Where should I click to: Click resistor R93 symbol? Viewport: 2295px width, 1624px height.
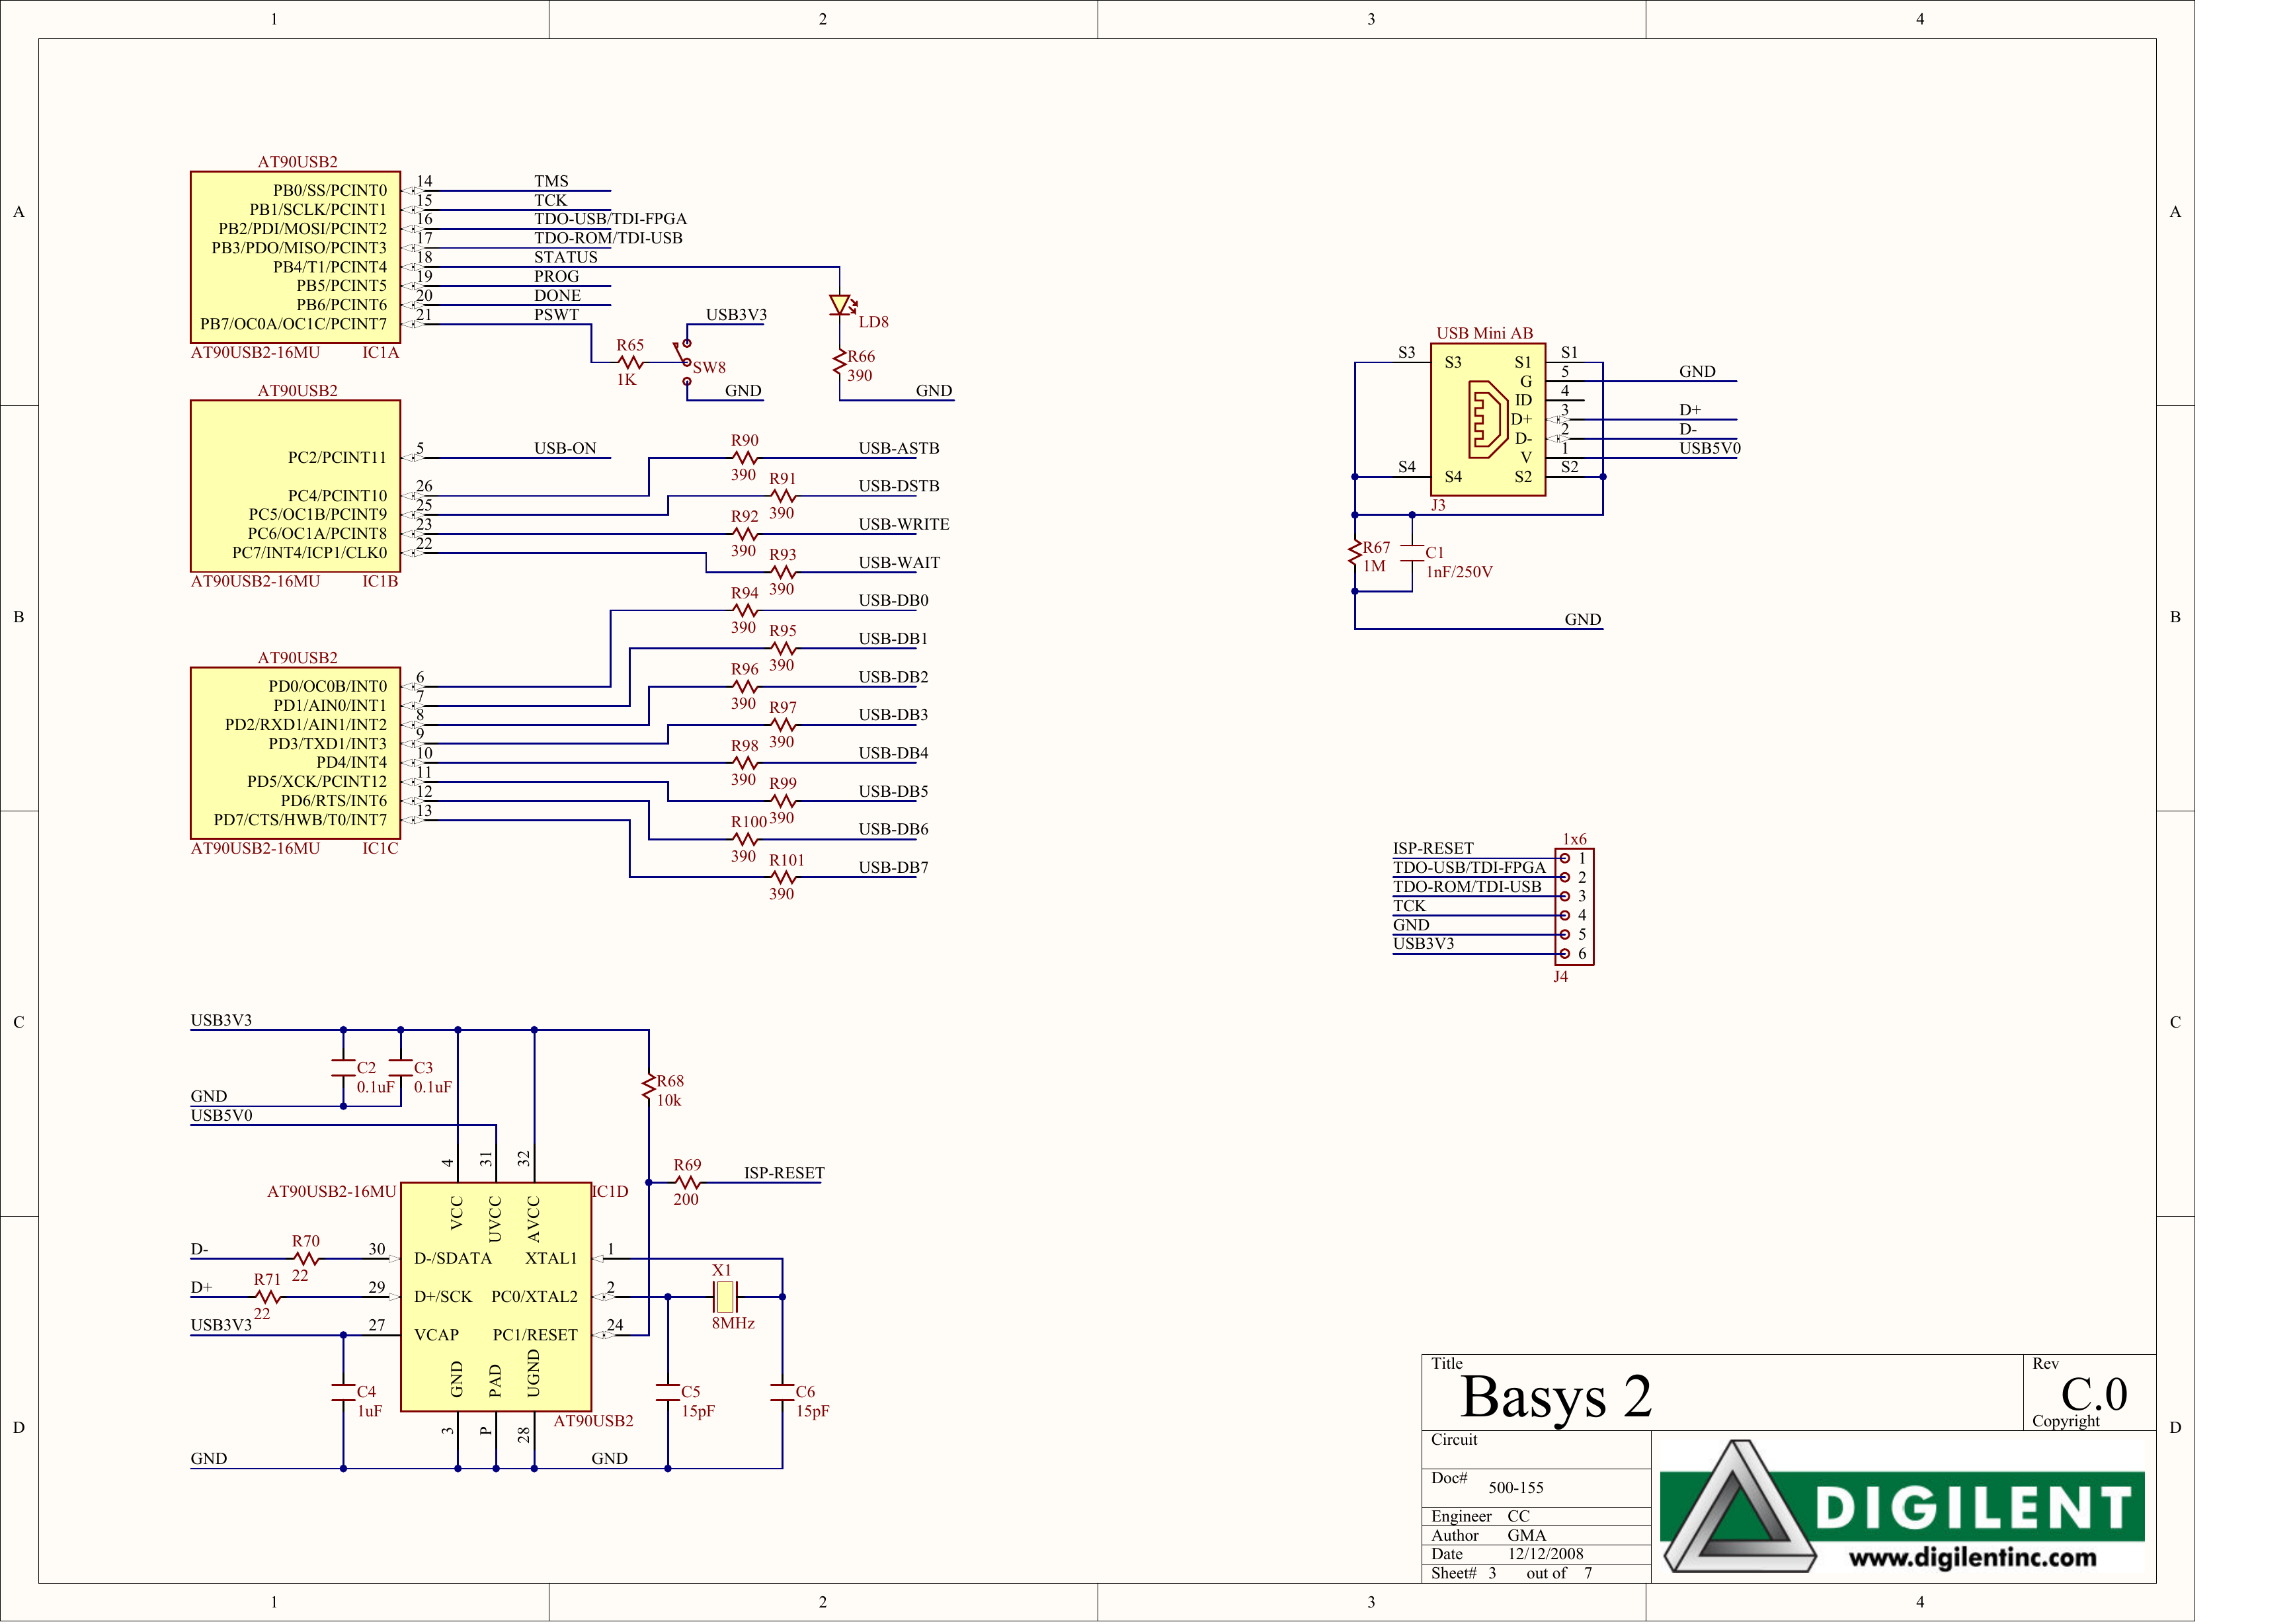pyautogui.click(x=783, y=573)
